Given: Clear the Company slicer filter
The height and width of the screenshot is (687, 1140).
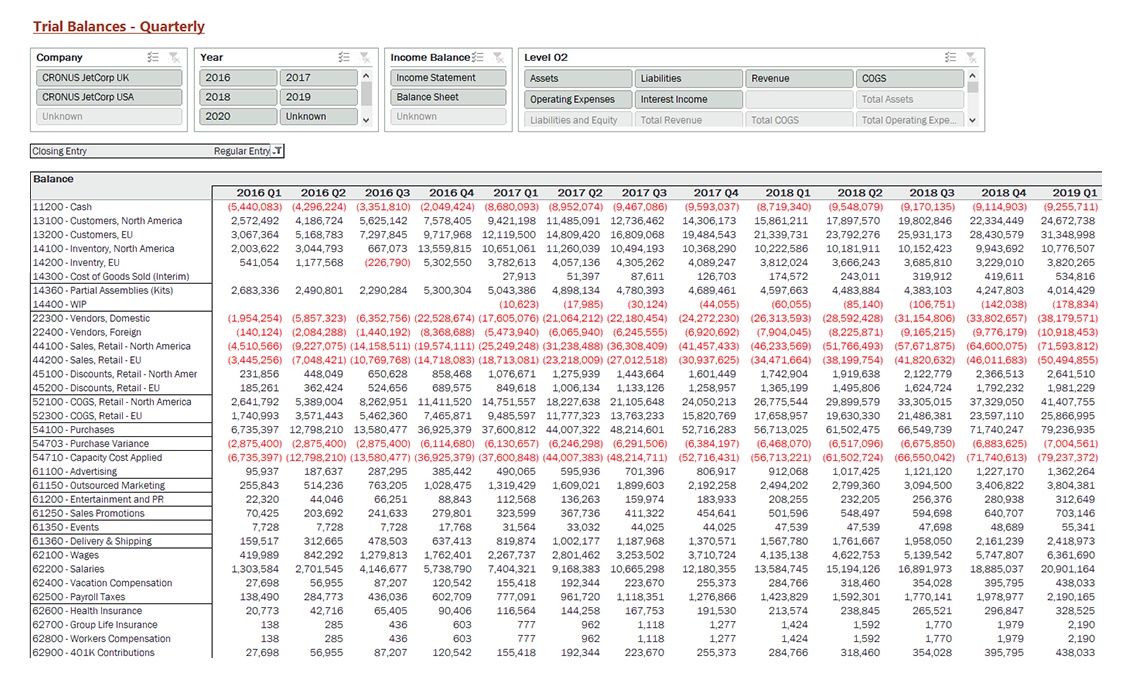Looking at the screenshot, I should 174,57.
